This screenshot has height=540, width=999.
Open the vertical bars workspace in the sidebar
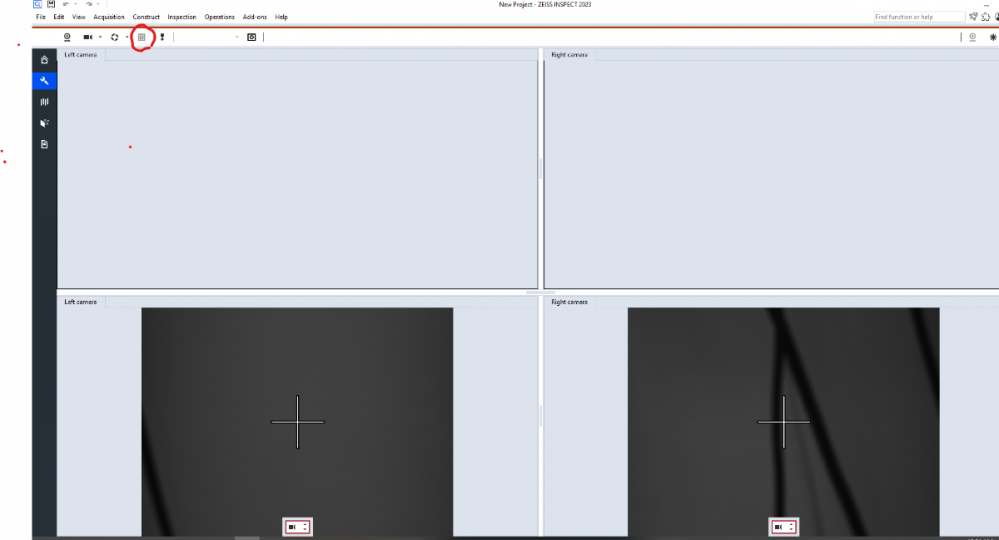click(44, 102)
